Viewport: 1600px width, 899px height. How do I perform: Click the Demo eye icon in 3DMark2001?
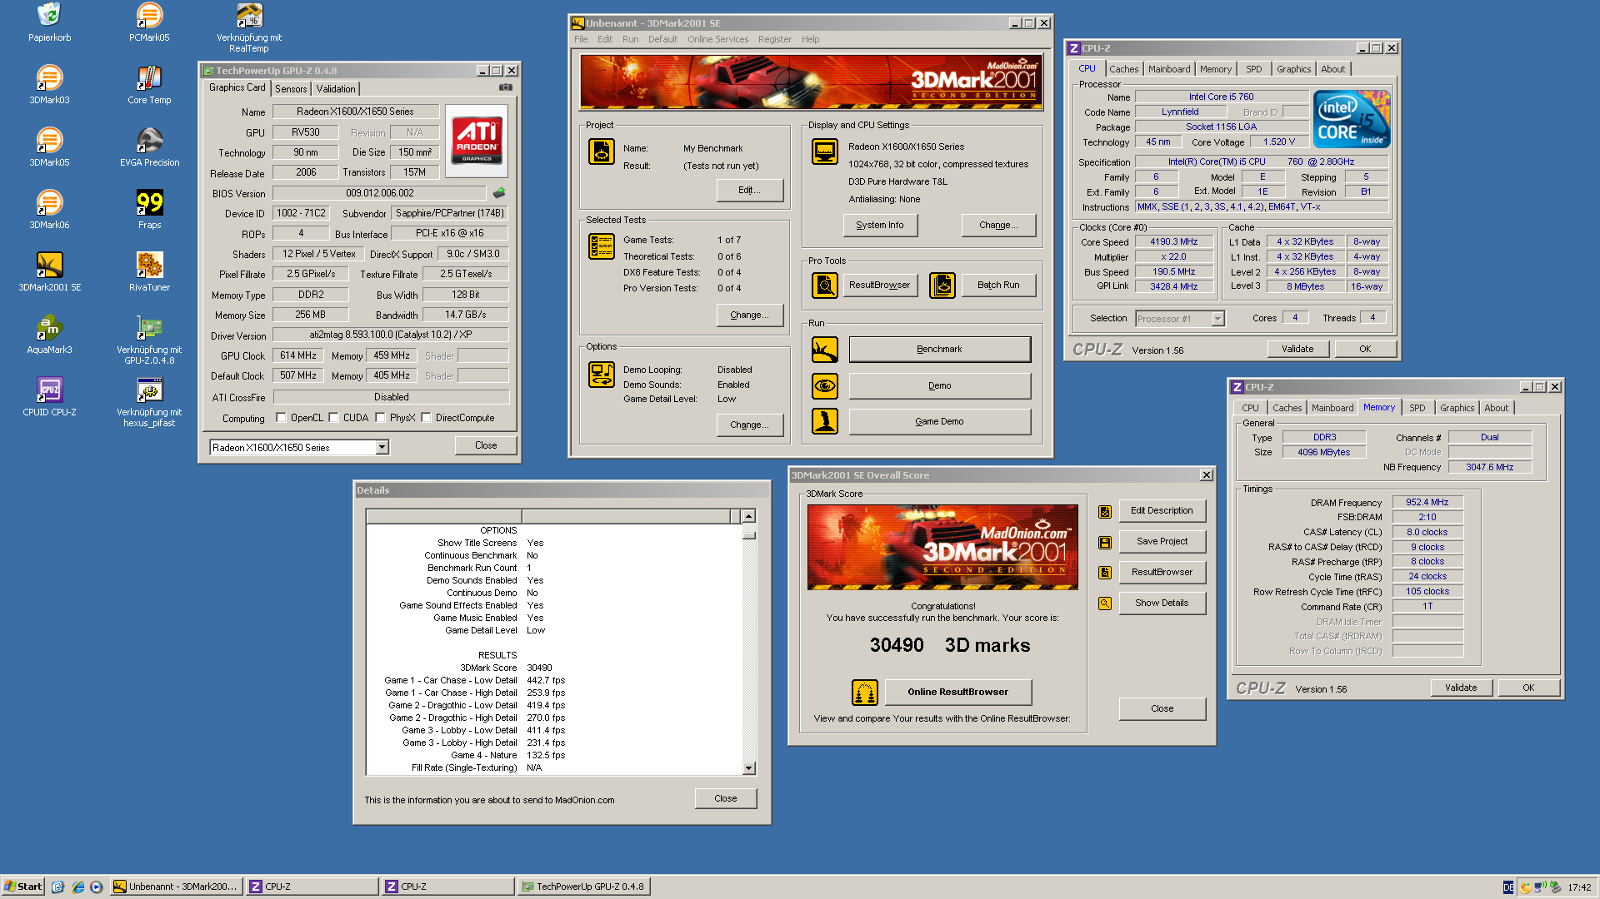click(825, 385)
